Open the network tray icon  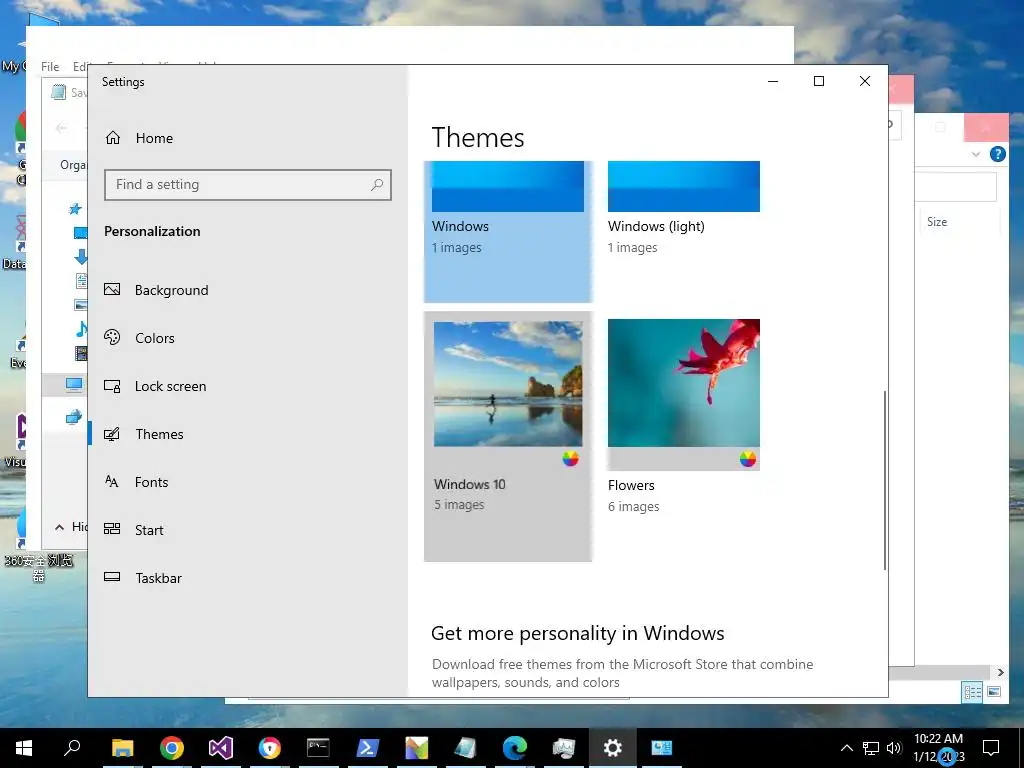tap(871, 748)
